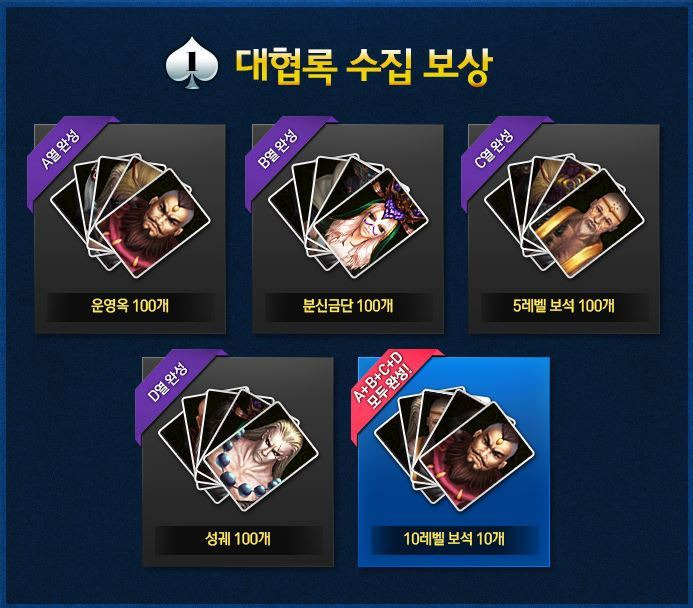Open the bearded warrior card stack in A열
Viewport: 693px width, 608px height.
(152, 223)
